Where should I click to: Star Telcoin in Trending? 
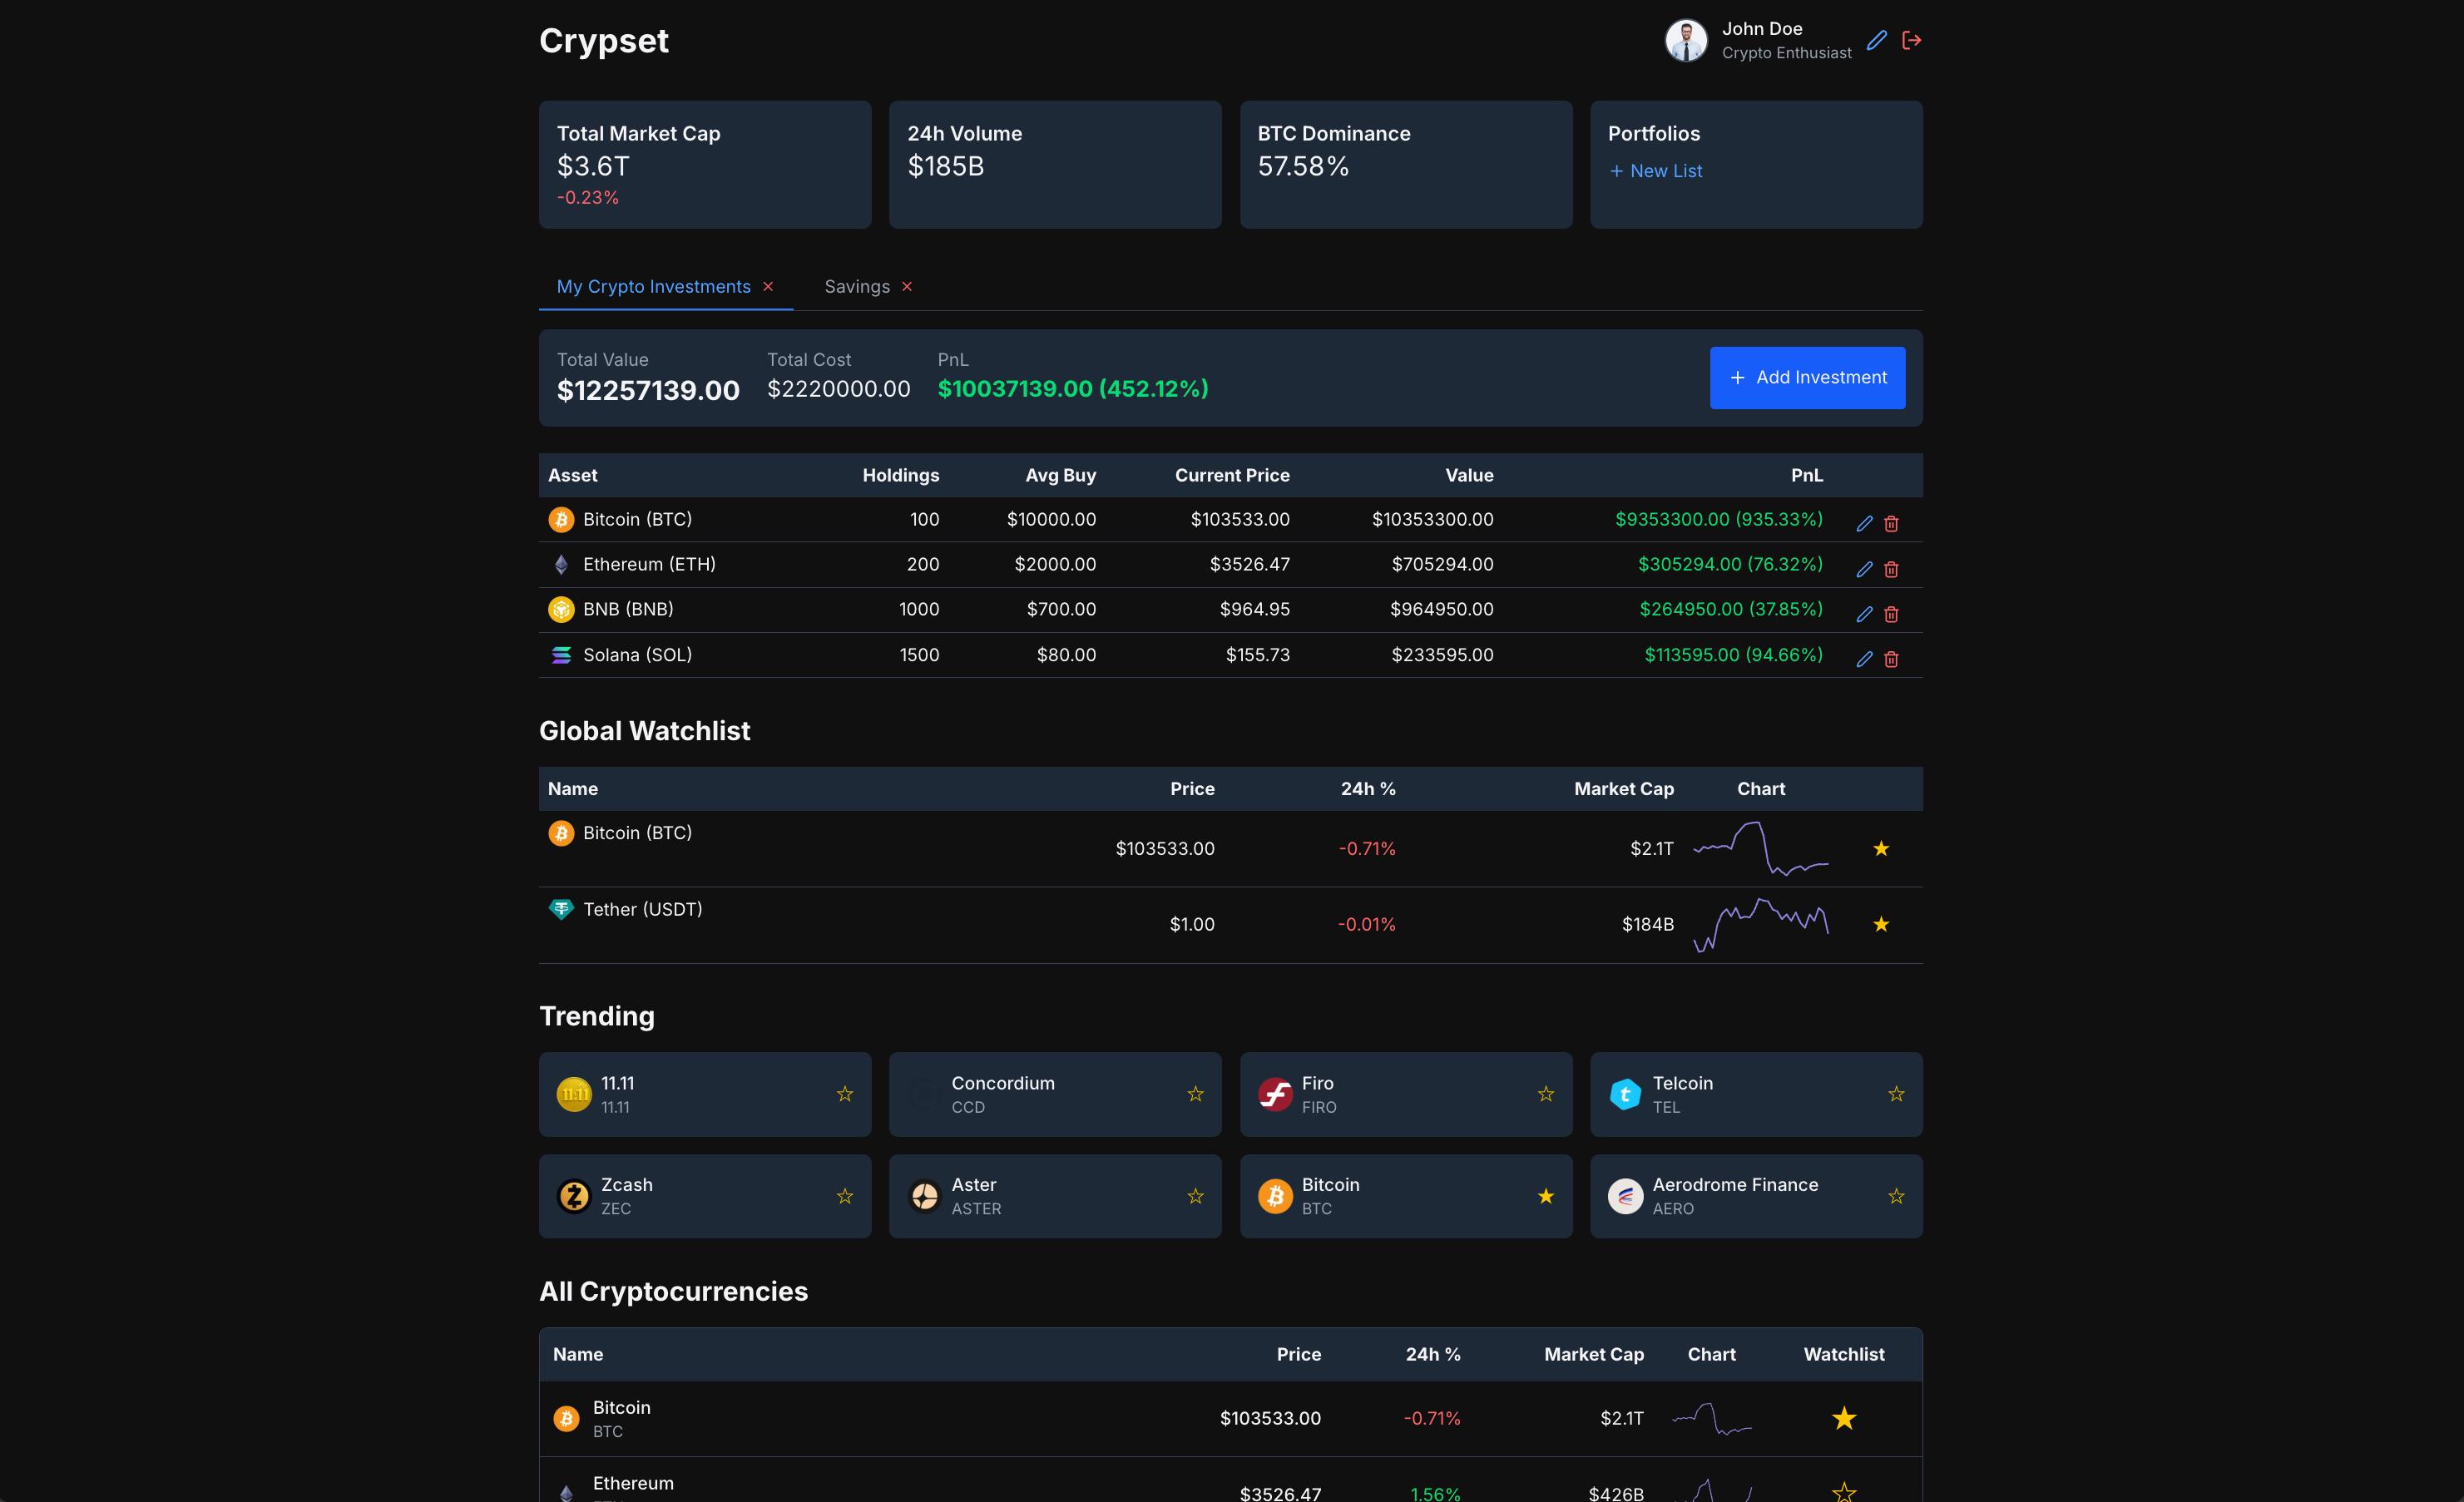tap(1896, 1094)
